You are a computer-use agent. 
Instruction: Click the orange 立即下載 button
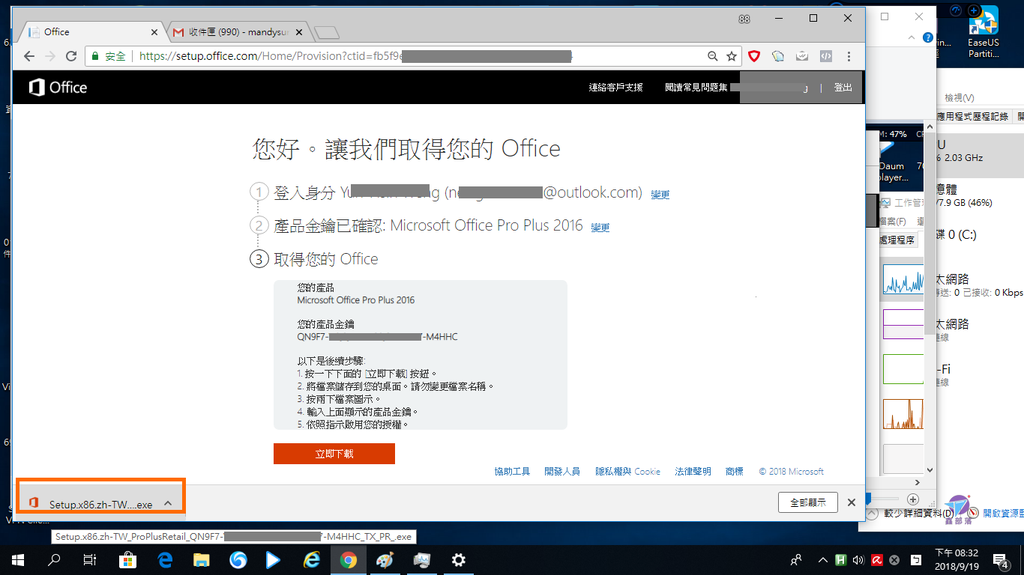coord(334,453)
